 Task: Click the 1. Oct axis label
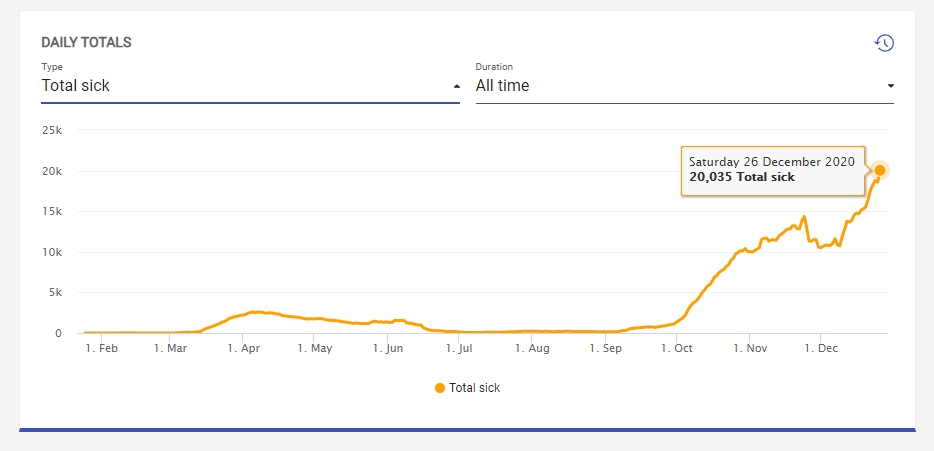point(676,349)
